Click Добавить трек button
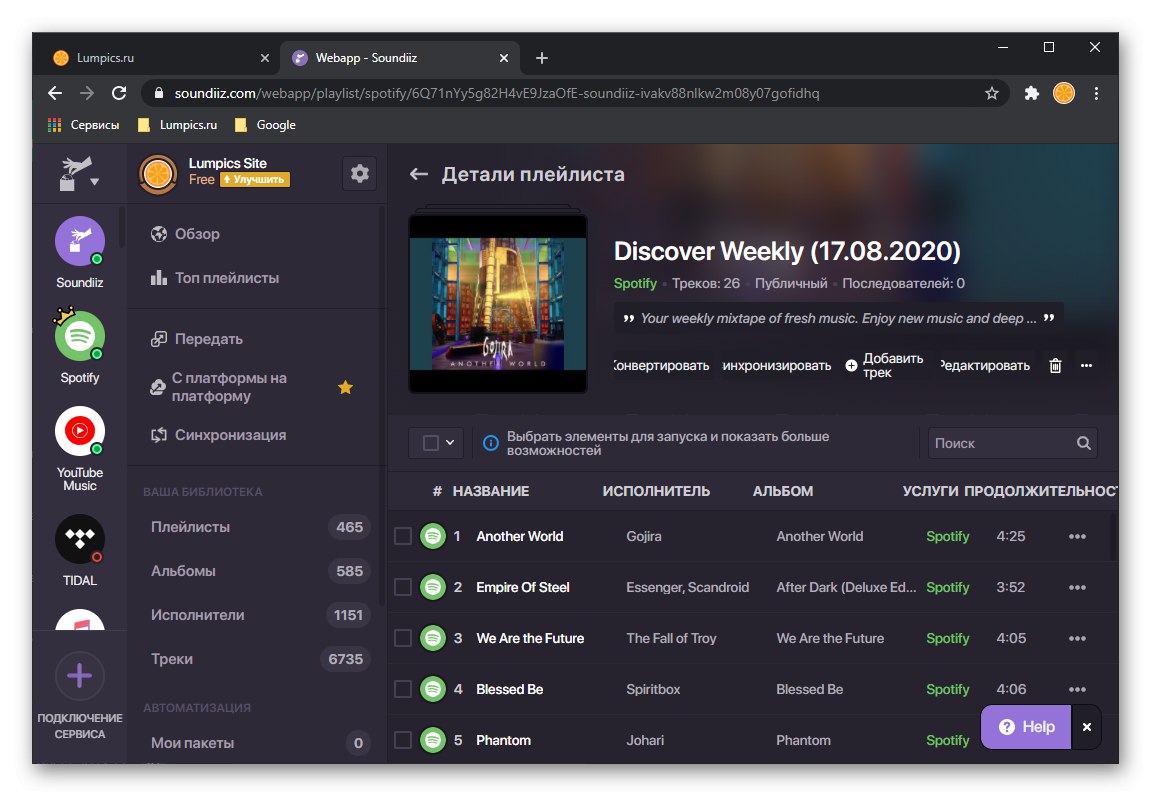Image resolution: width=1151 pixels, height=796 pixels. 885,366
